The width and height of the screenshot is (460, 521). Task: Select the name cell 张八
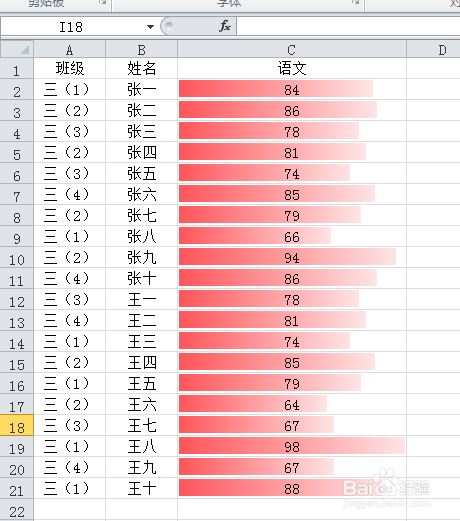(142, 237)
